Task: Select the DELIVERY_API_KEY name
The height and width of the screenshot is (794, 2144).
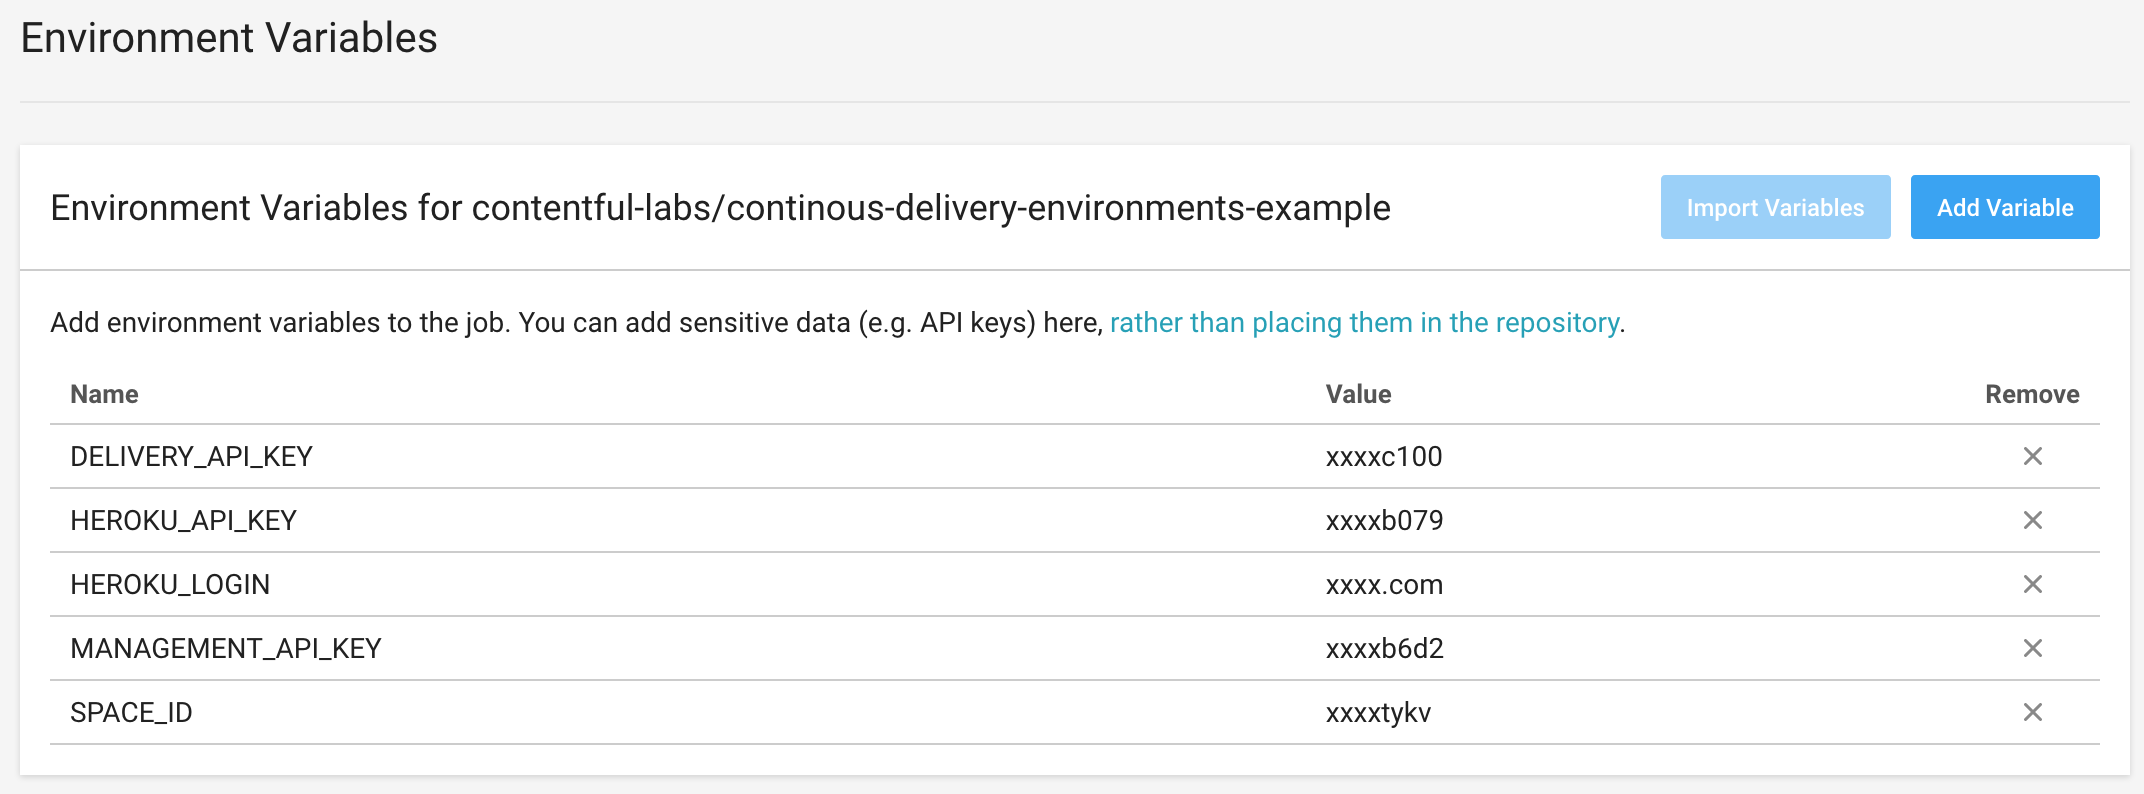Action: point(191,456)
